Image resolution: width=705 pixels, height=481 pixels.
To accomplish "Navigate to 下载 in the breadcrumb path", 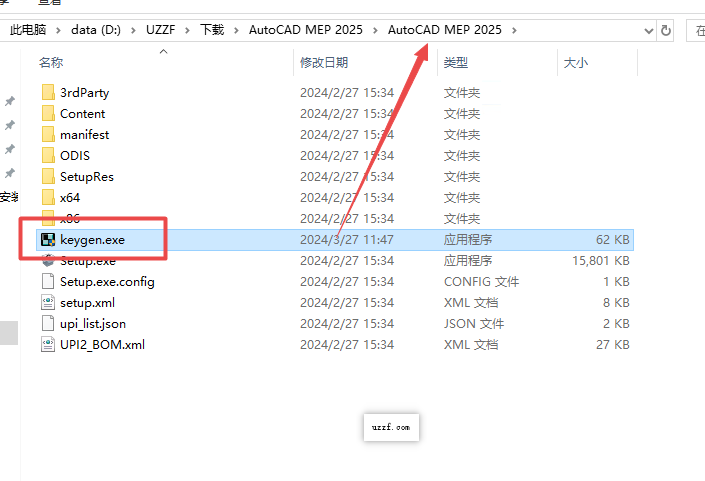I will (211, 30).
